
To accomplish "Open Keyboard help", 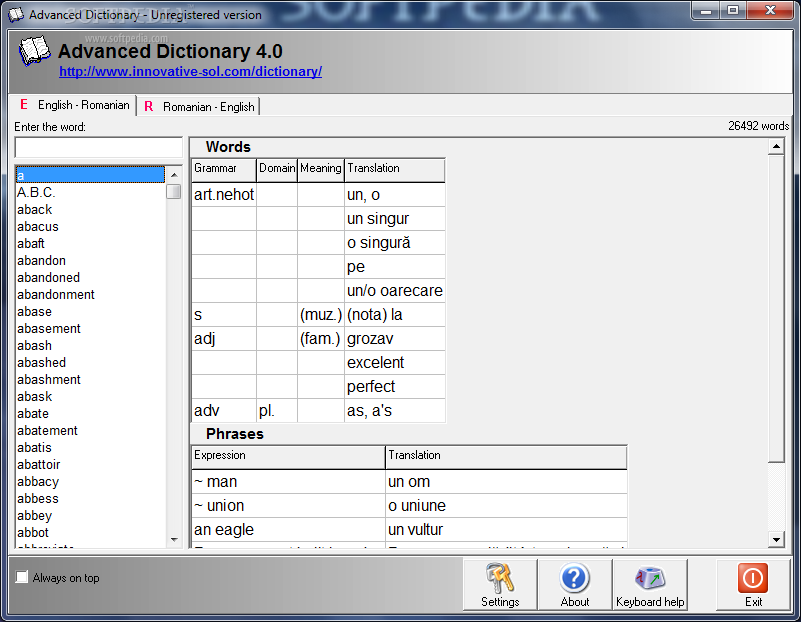I will click(x=650, y=585).
